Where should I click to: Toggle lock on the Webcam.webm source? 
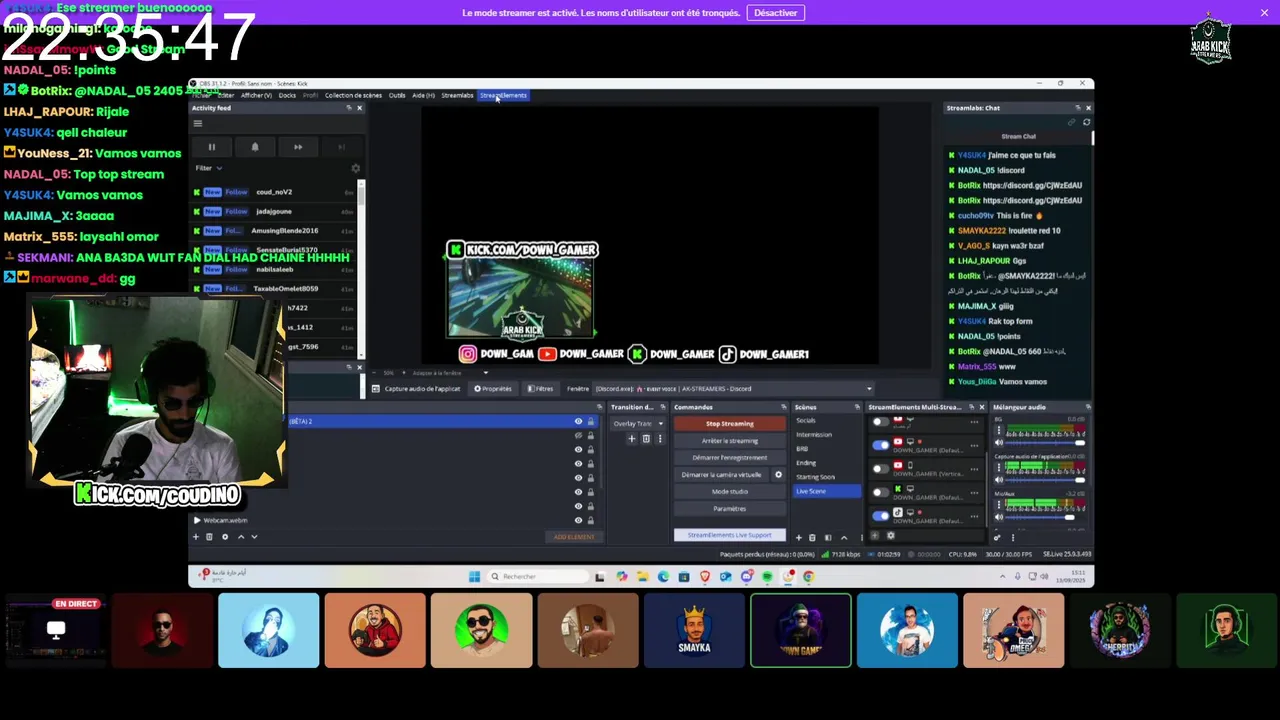point(590,520)
